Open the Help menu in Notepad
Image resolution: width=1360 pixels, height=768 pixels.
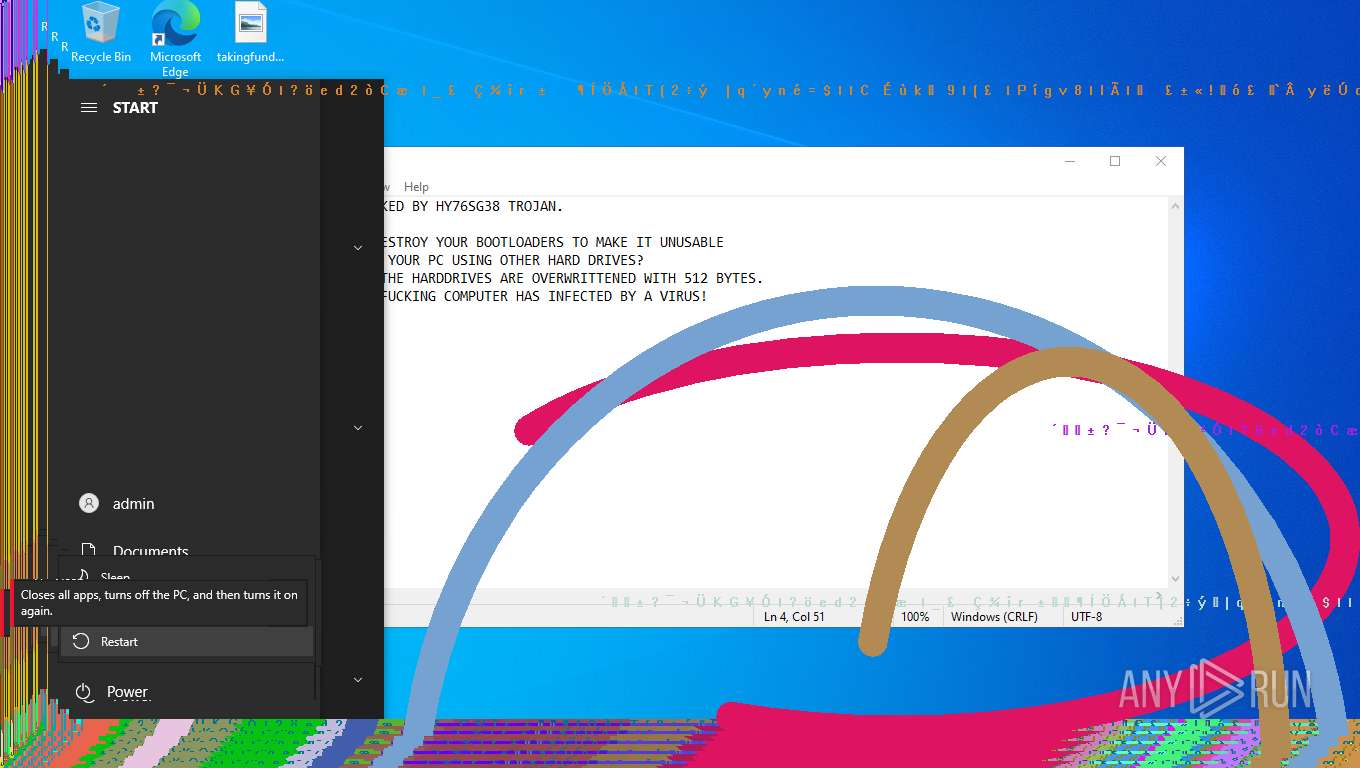tap(416, 187)
